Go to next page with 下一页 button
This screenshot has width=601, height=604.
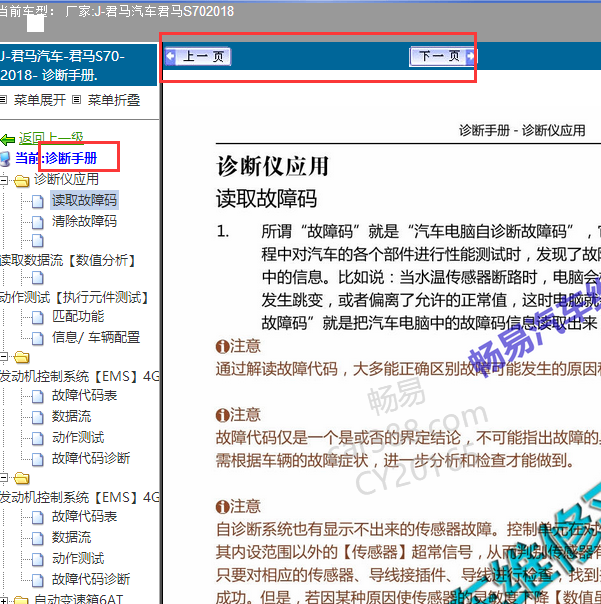[x=442, y=57]
